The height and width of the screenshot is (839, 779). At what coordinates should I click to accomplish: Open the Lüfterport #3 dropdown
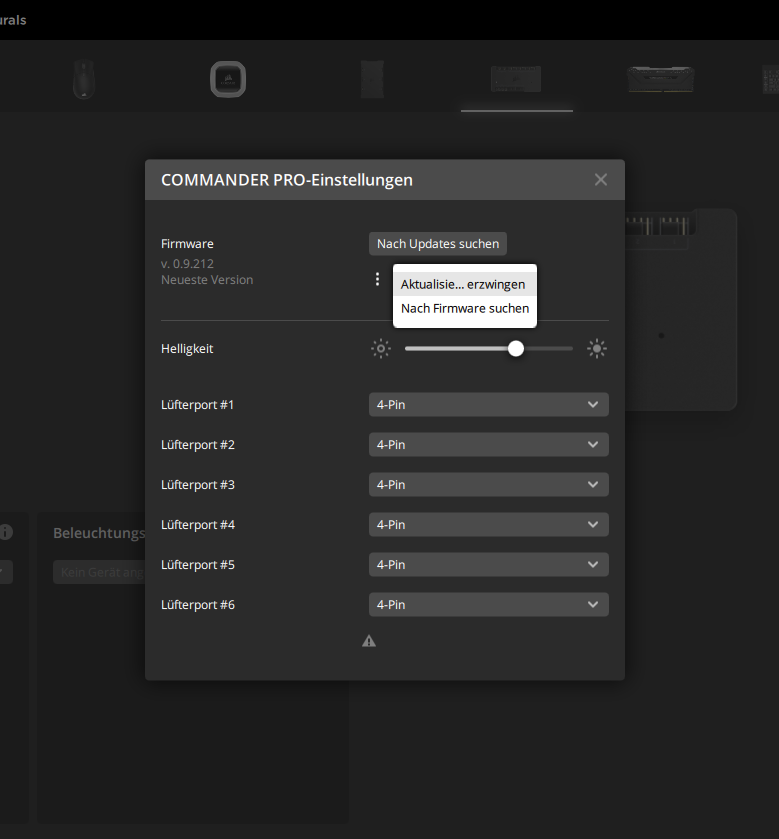[x=488, y=484]
